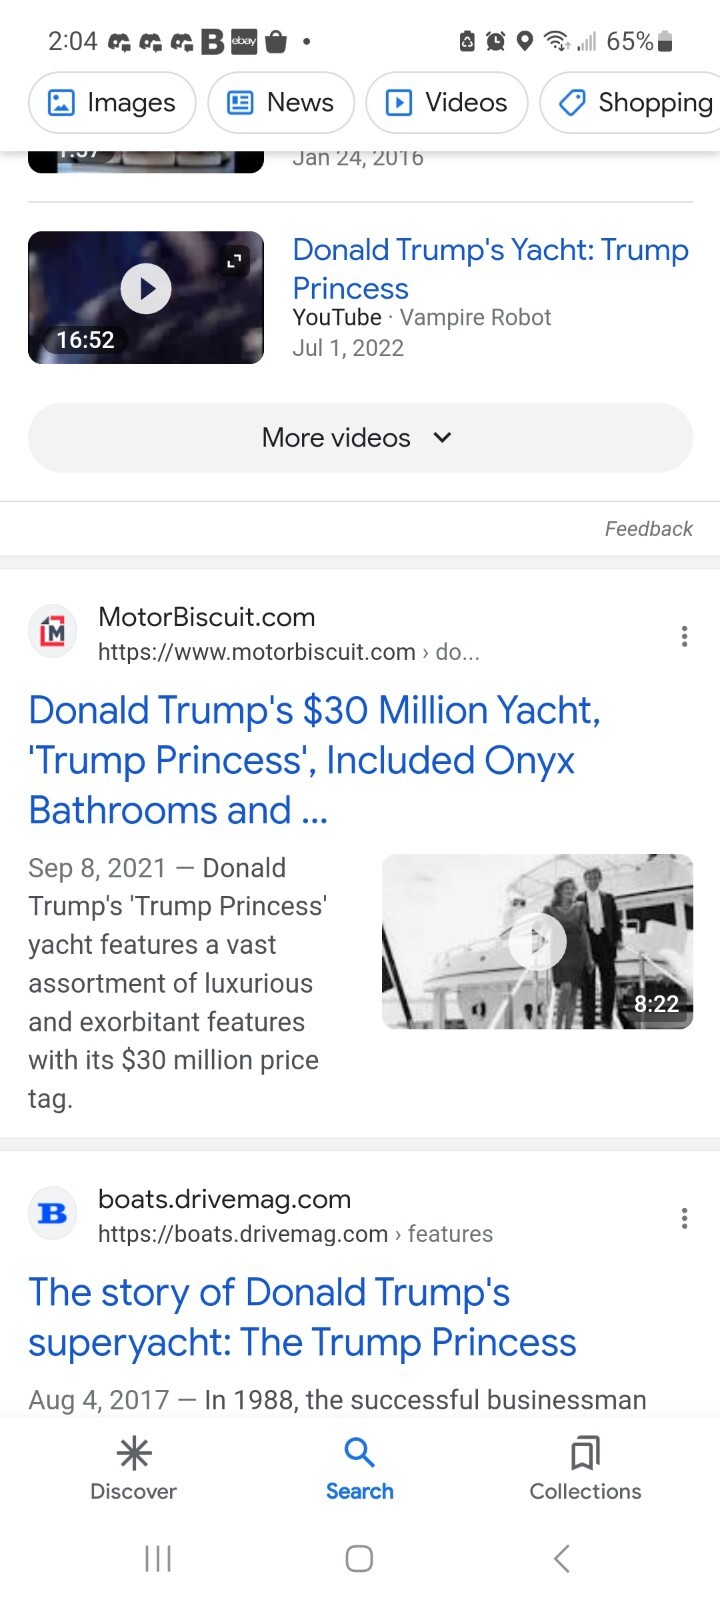This screenshot has height=1600, width=720.
Task: Open Donald Trump's Yacht: Trump Princess video link
Action: click(x=490, y=268)
